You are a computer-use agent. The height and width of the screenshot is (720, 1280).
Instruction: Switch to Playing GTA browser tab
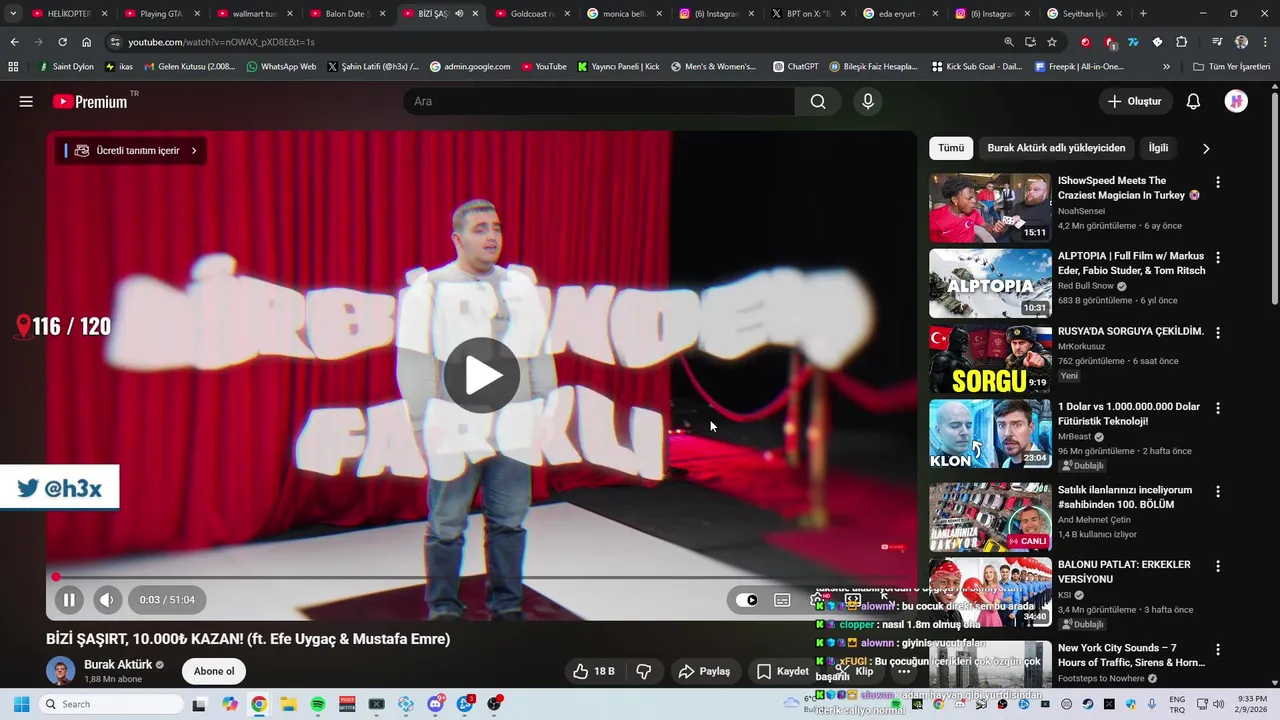[x=161, y=14]
